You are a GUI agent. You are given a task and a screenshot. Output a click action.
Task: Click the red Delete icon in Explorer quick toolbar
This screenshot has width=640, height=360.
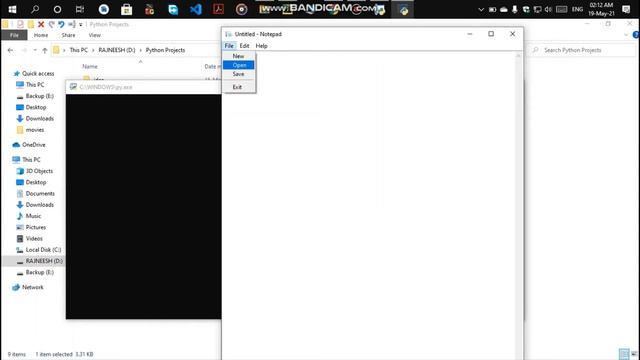[x=41, y=24]
